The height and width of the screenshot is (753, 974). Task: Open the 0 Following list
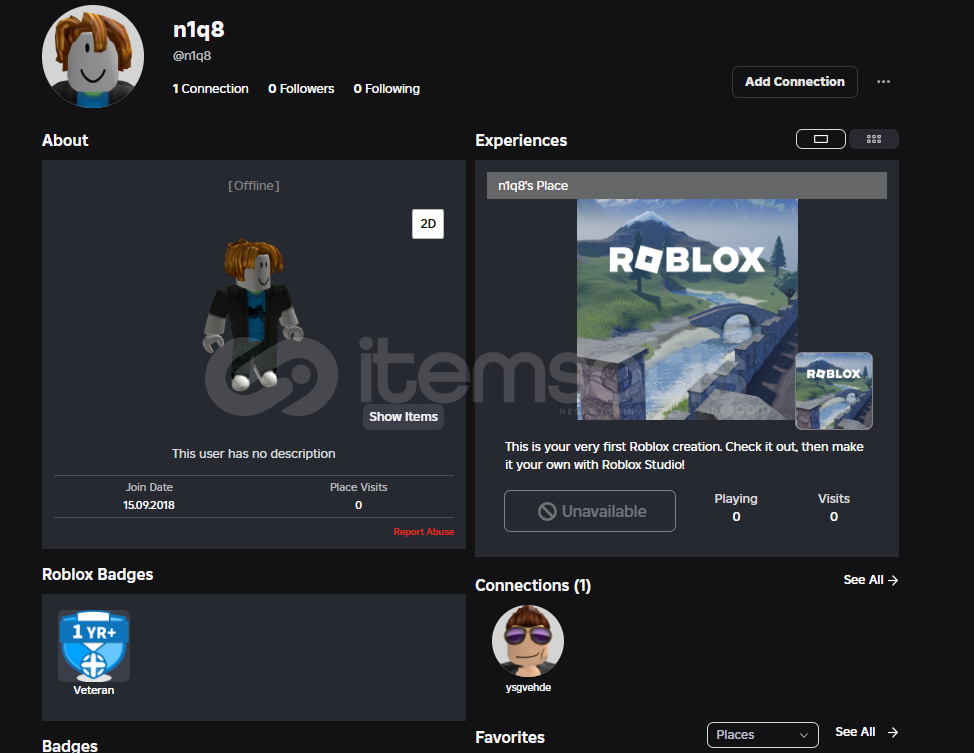click(x=386, y=89)
